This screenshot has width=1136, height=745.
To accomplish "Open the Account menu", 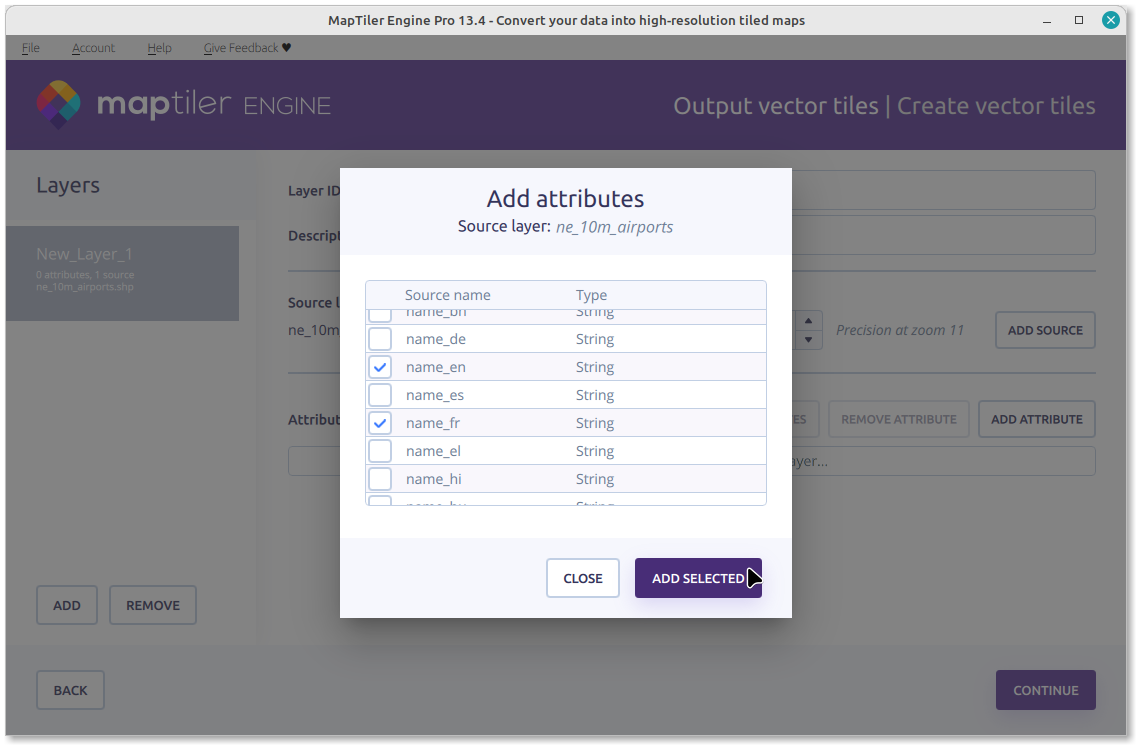I will tap(93, 48).
